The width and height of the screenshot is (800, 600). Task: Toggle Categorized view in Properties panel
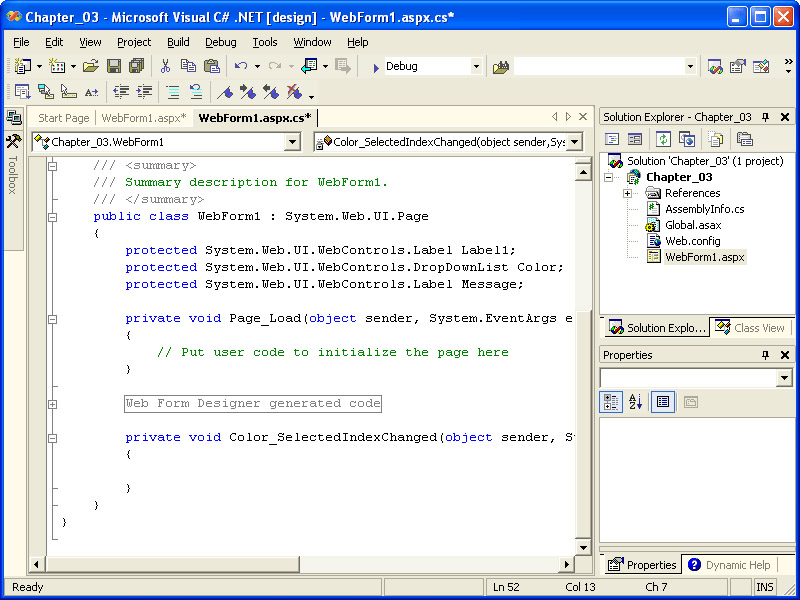point(611,402)
